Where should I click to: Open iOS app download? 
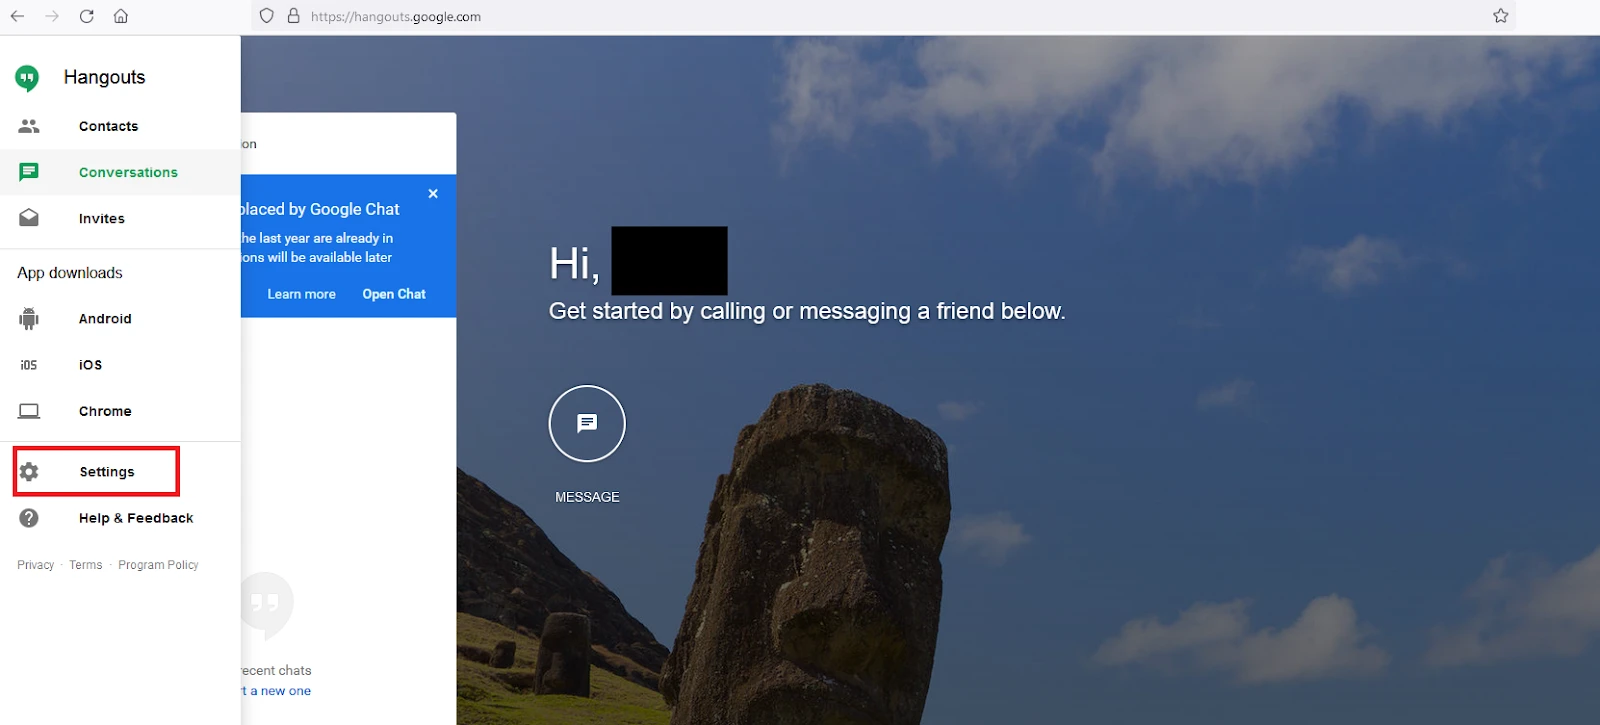(120, 365)
